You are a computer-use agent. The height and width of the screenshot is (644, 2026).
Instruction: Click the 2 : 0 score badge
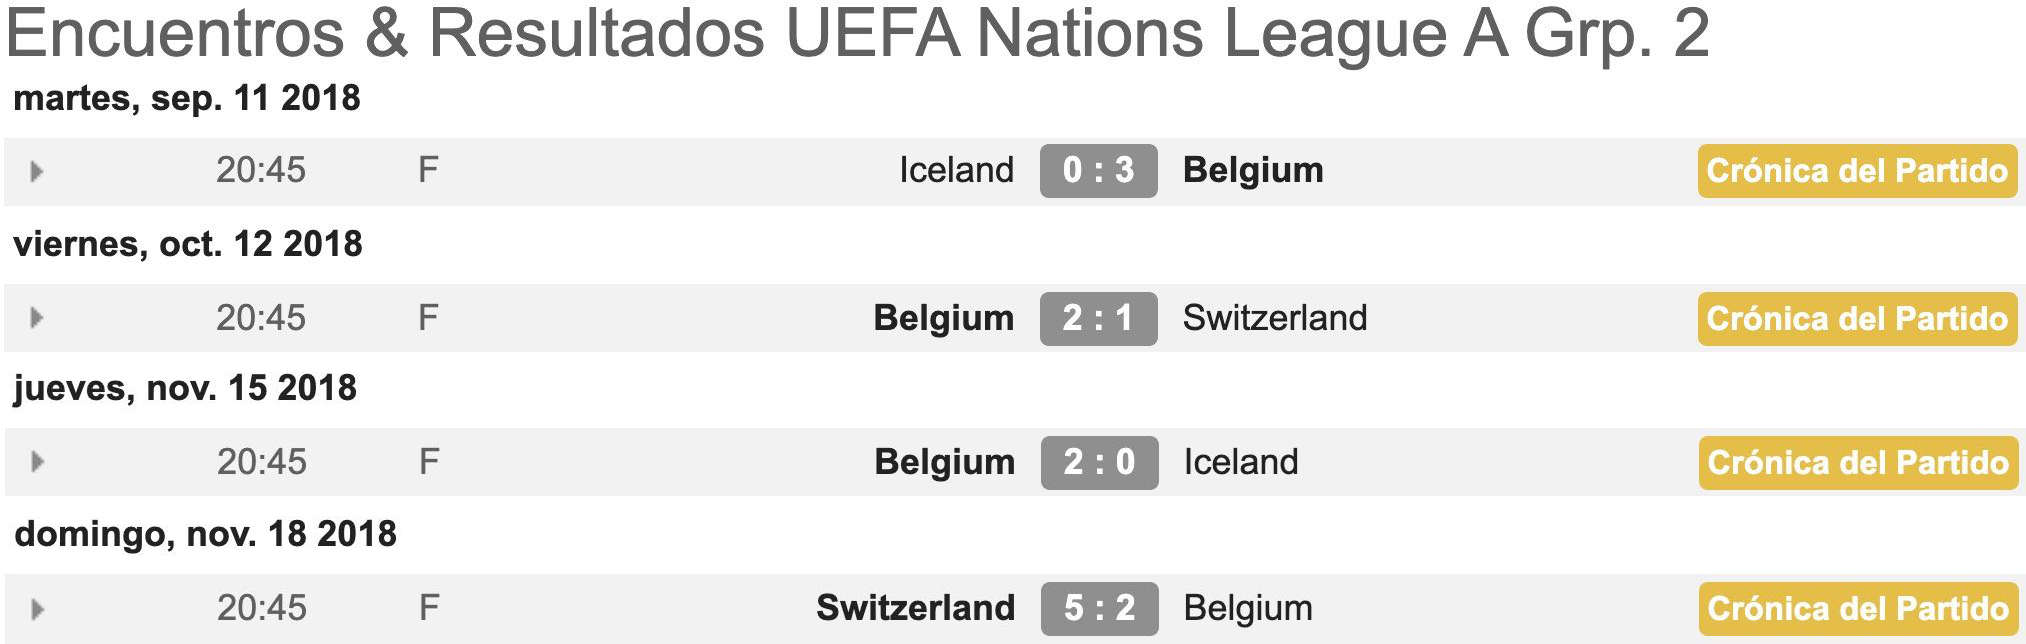click(1099, 462)
